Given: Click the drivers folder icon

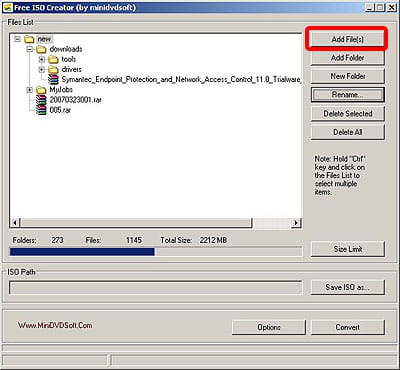Looking at the screenshot, I should pos(53,69).
